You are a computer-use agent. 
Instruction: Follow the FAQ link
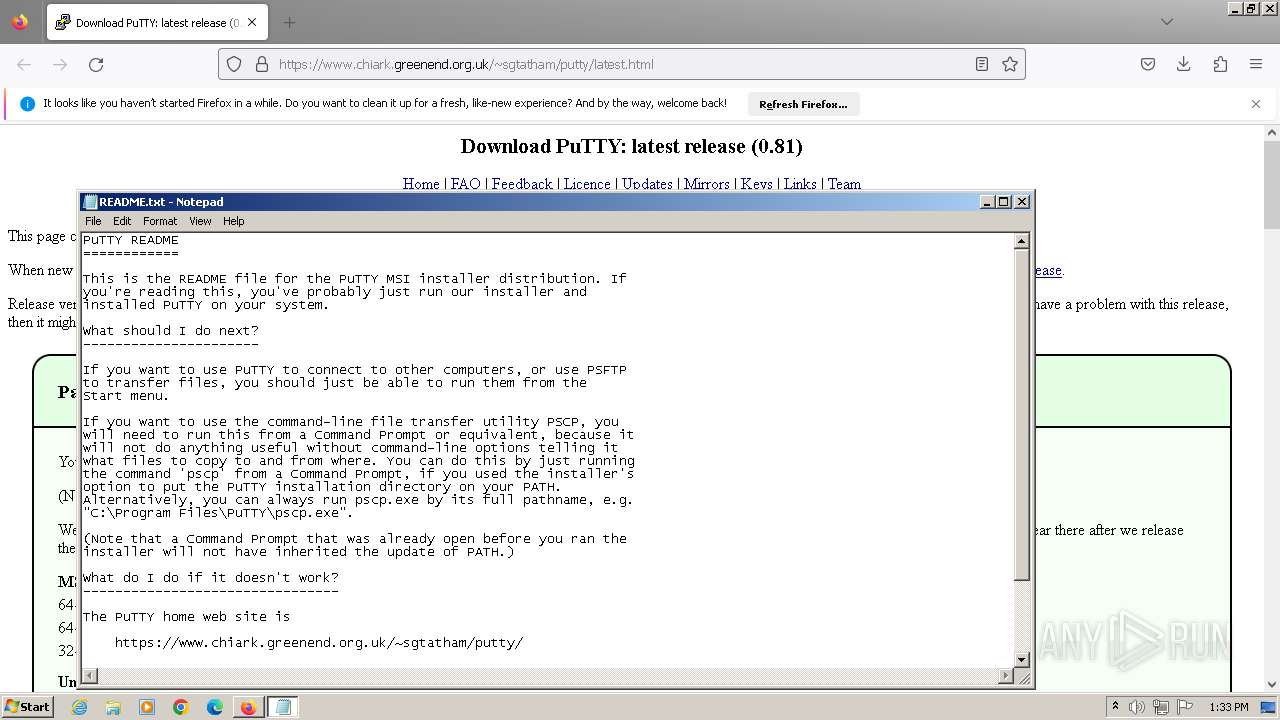click(466, 184)
